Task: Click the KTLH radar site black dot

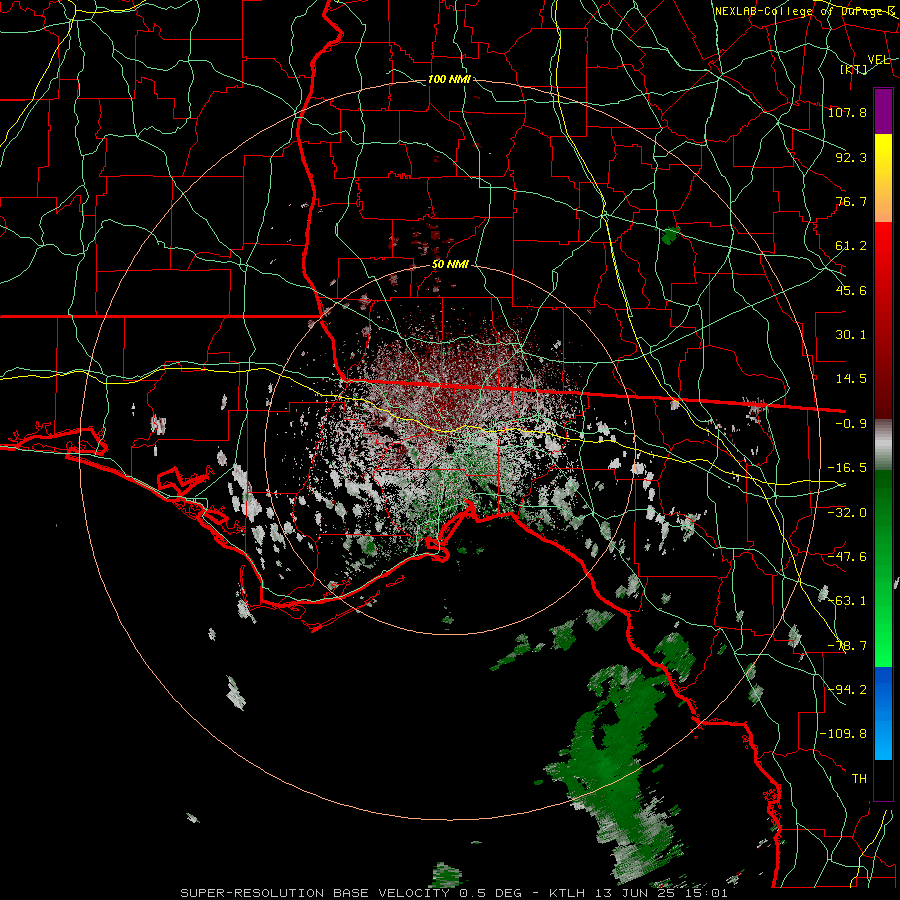Action: [x=451, y=449]
